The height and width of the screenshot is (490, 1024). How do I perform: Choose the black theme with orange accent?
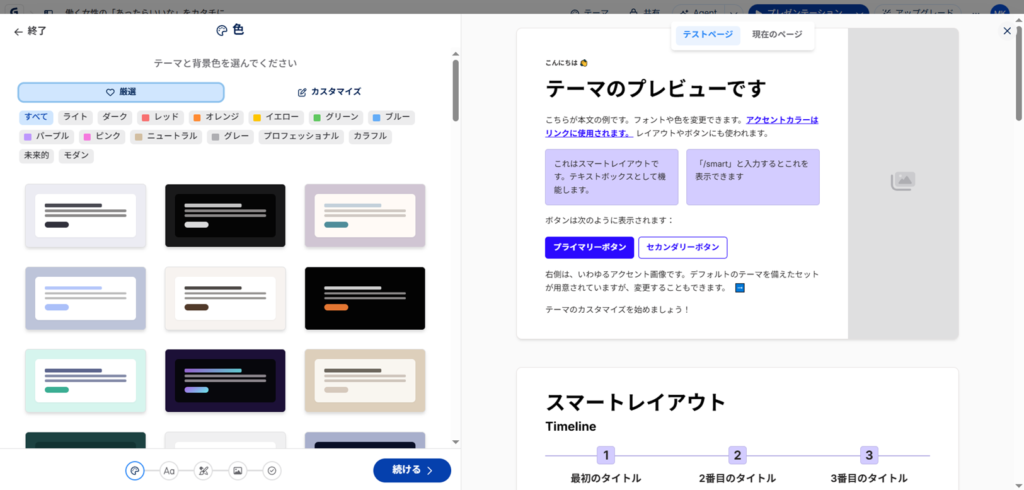point(364,298)
